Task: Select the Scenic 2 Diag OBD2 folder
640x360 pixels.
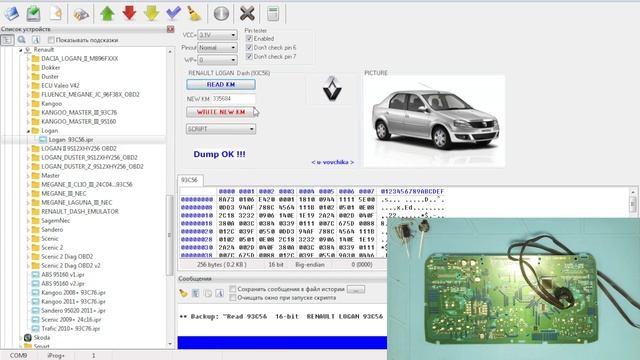Action: (x=67, y=256)
